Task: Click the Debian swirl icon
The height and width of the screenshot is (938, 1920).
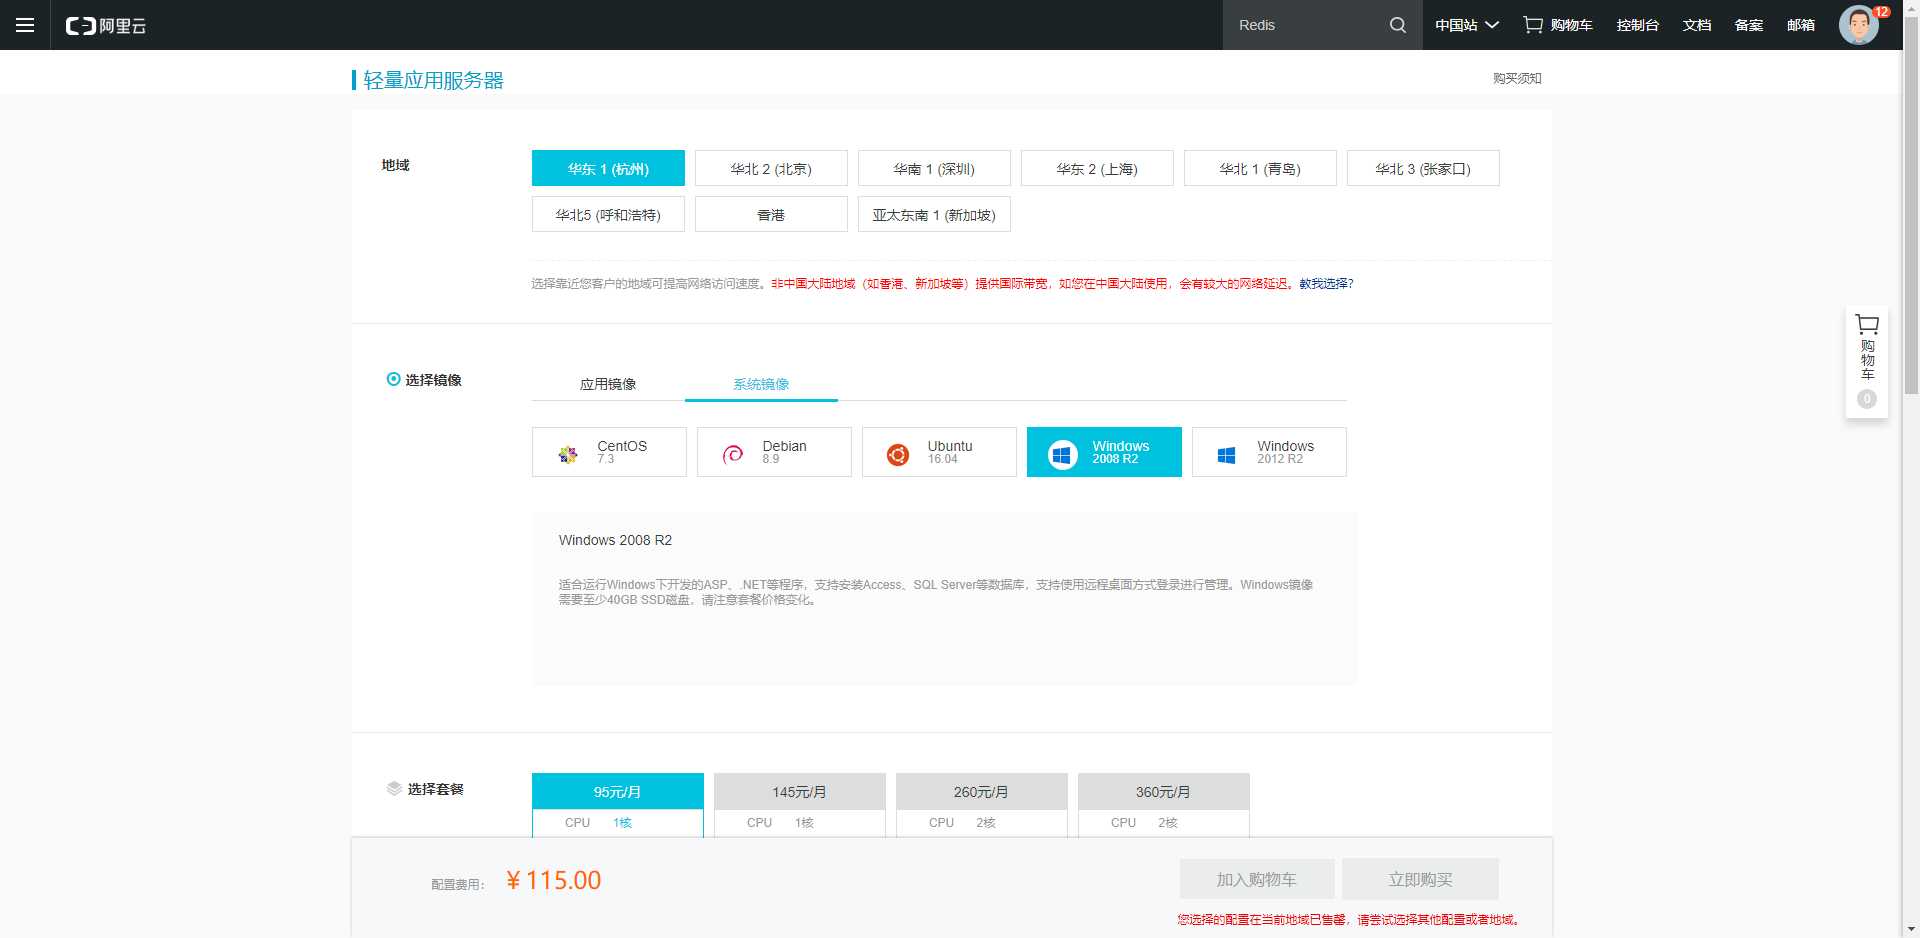Action: pos(733,455)
